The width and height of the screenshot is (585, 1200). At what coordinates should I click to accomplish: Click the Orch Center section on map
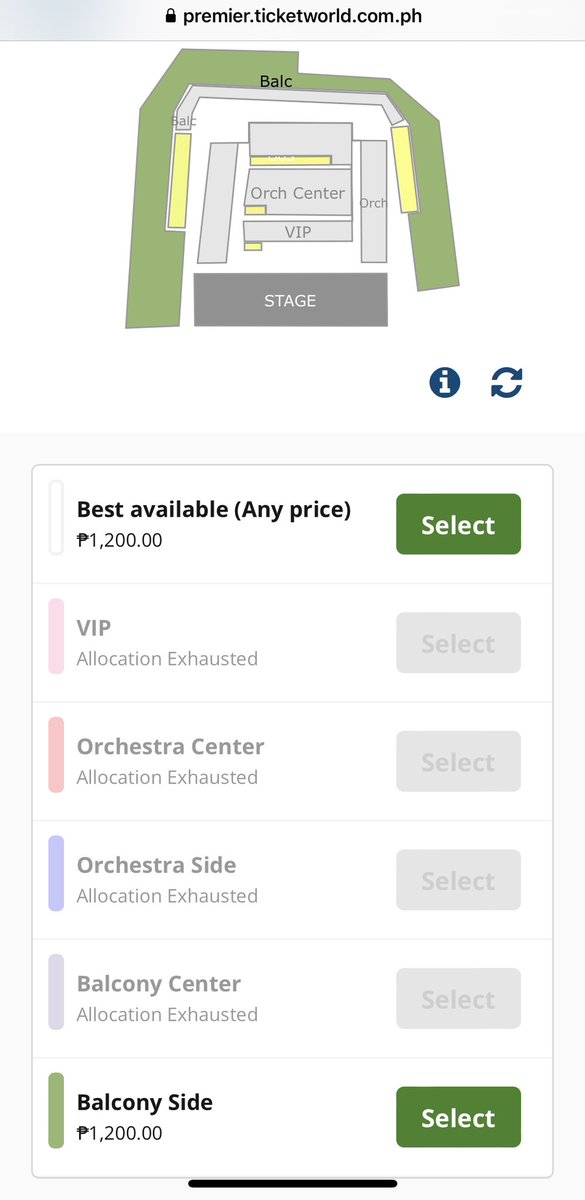[298, 192]
